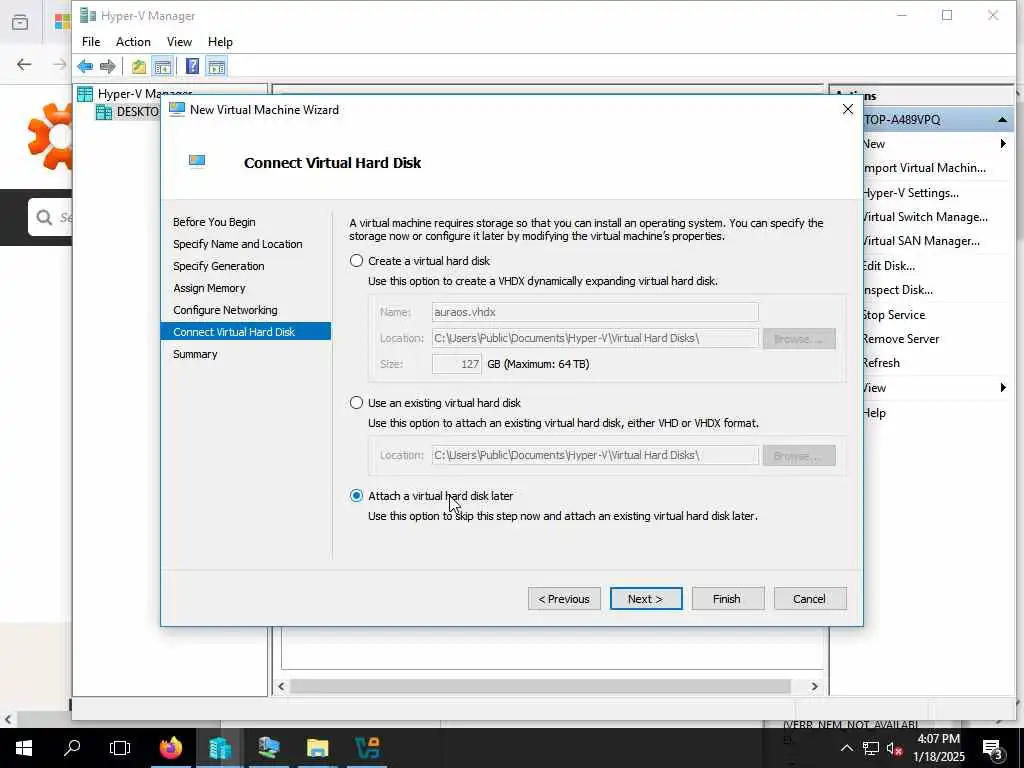This screenshot has width=1024, height=768.
Task: Collapse the TOP-A489VPQ actions section arrow
Action: point(1002,120)
